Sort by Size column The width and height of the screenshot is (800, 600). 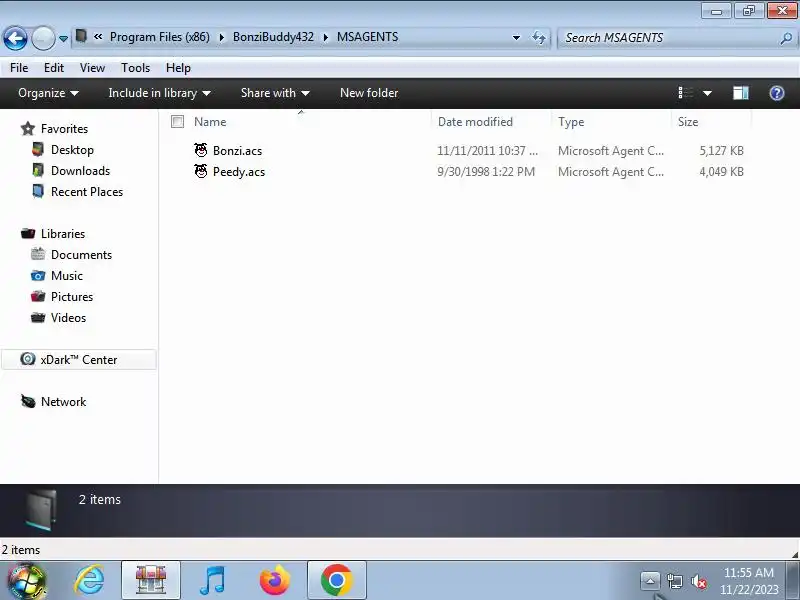[x=688, y=122]
